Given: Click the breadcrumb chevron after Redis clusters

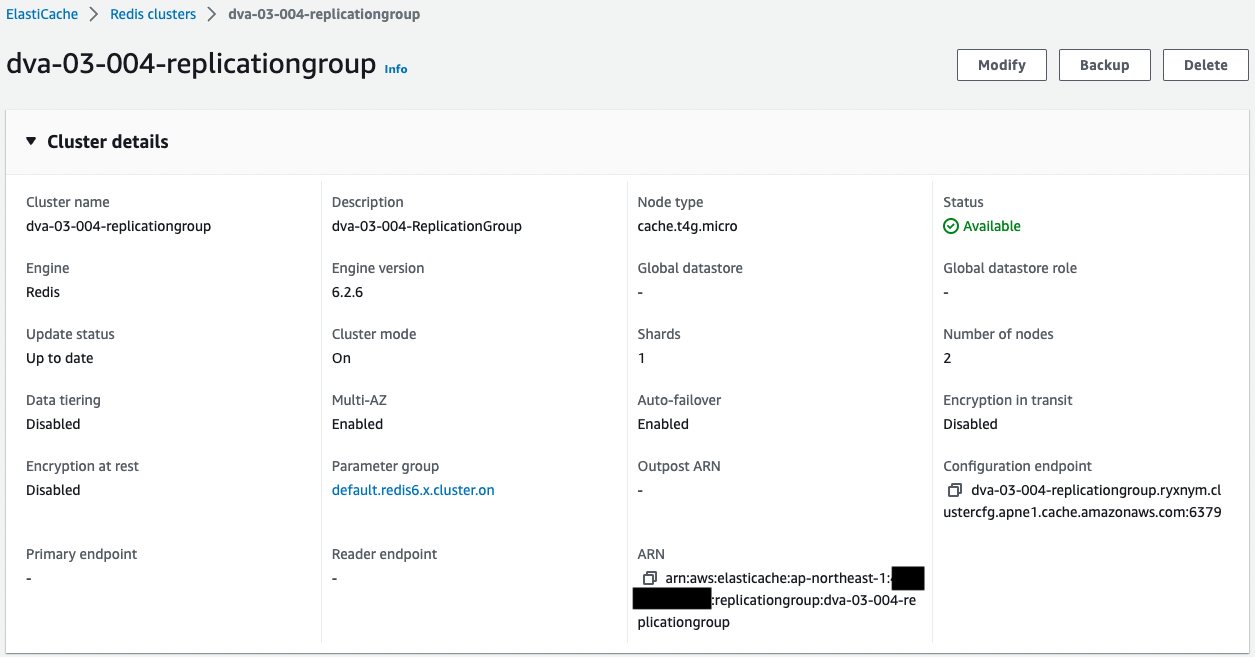Looking at the screenshot, I should (x=212, y=15).
